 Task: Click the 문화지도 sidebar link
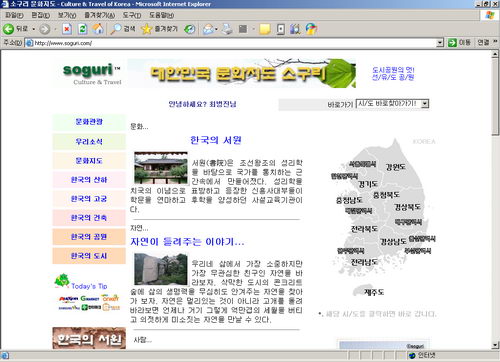(89, 161)
